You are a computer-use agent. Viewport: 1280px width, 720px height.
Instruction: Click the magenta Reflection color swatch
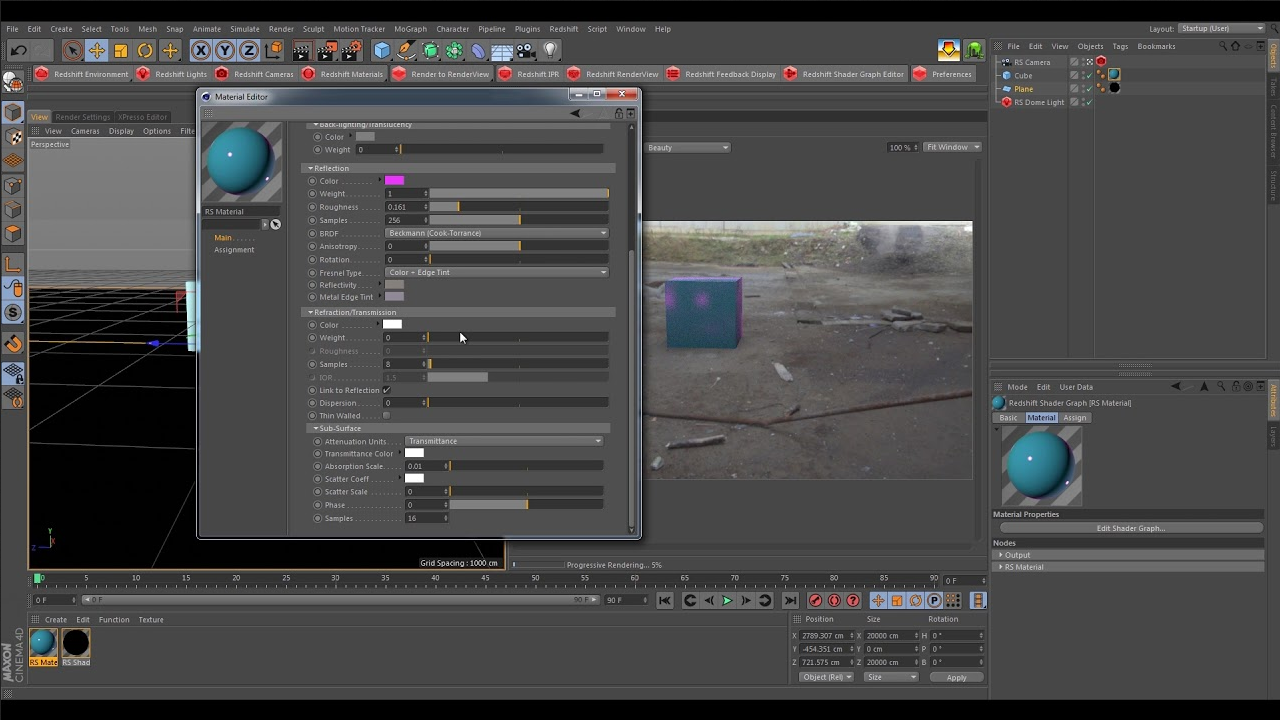pyautogui.click(x=394, y=181)
